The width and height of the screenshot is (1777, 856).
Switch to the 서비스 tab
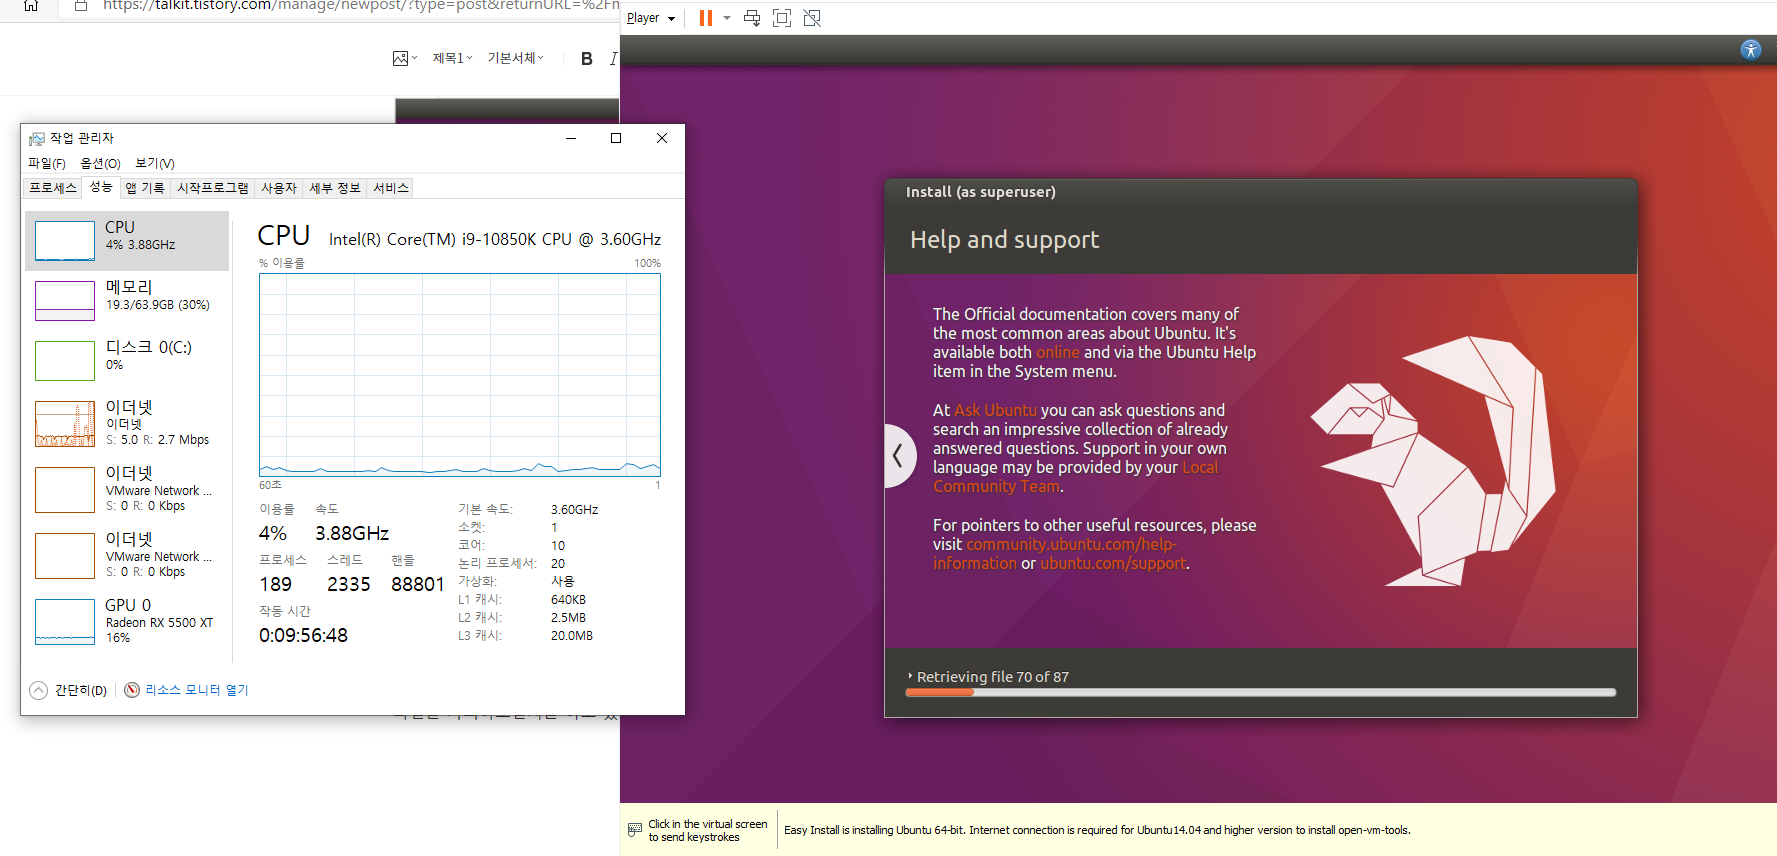pyautogui.click(x=391, y=188)
